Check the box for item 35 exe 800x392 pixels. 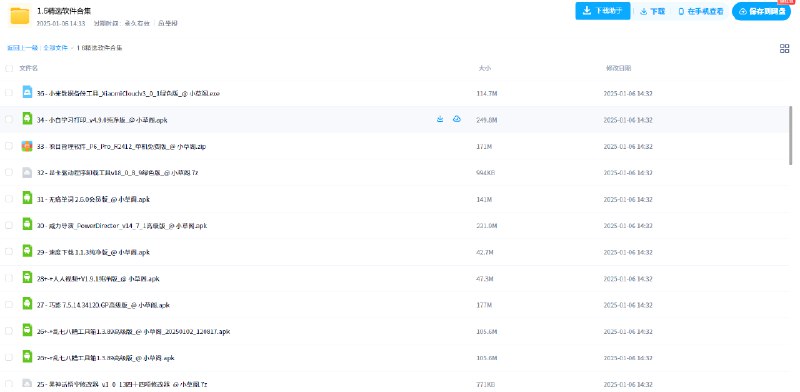pos(9,93)
